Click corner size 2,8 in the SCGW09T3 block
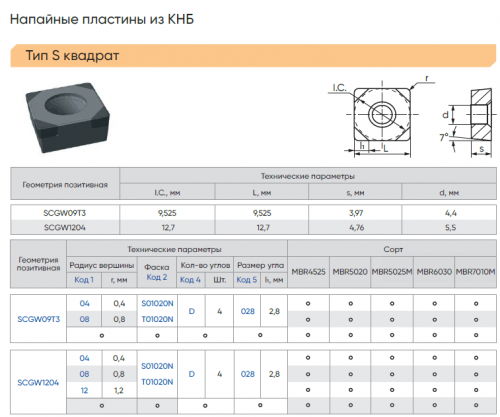 (x=274, y=311)
